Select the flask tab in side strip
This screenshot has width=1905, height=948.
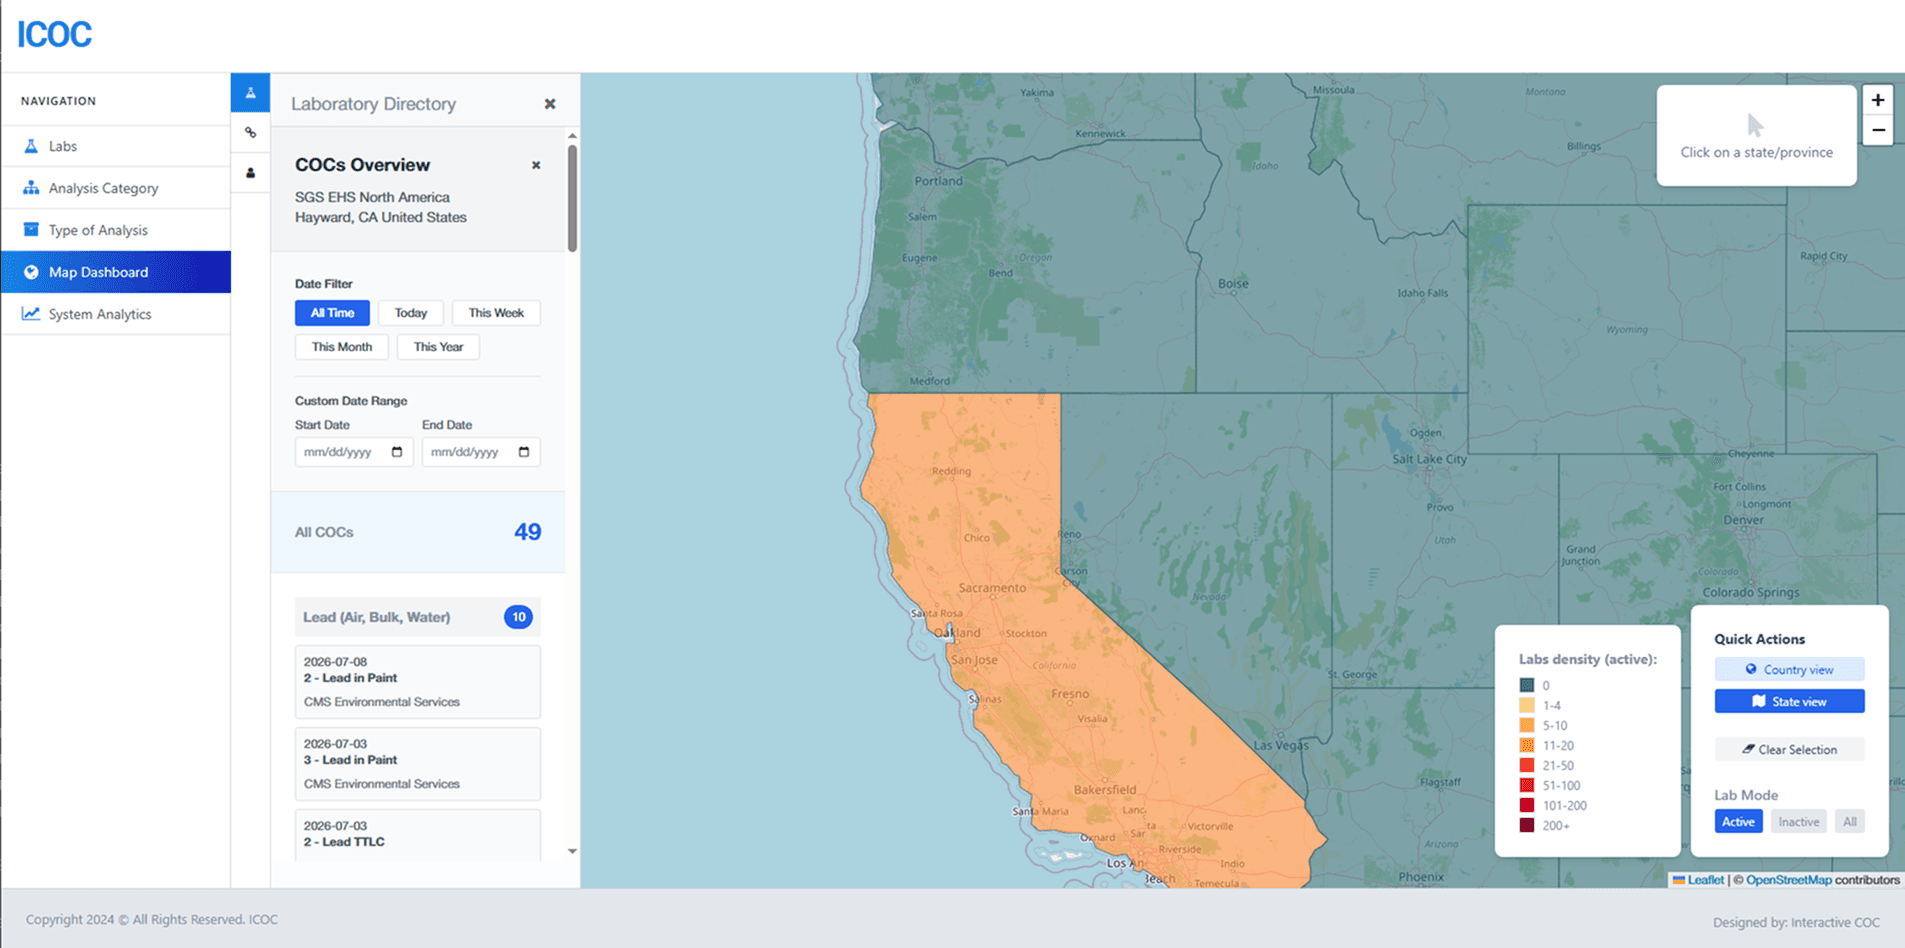click(x=251, y=93)
